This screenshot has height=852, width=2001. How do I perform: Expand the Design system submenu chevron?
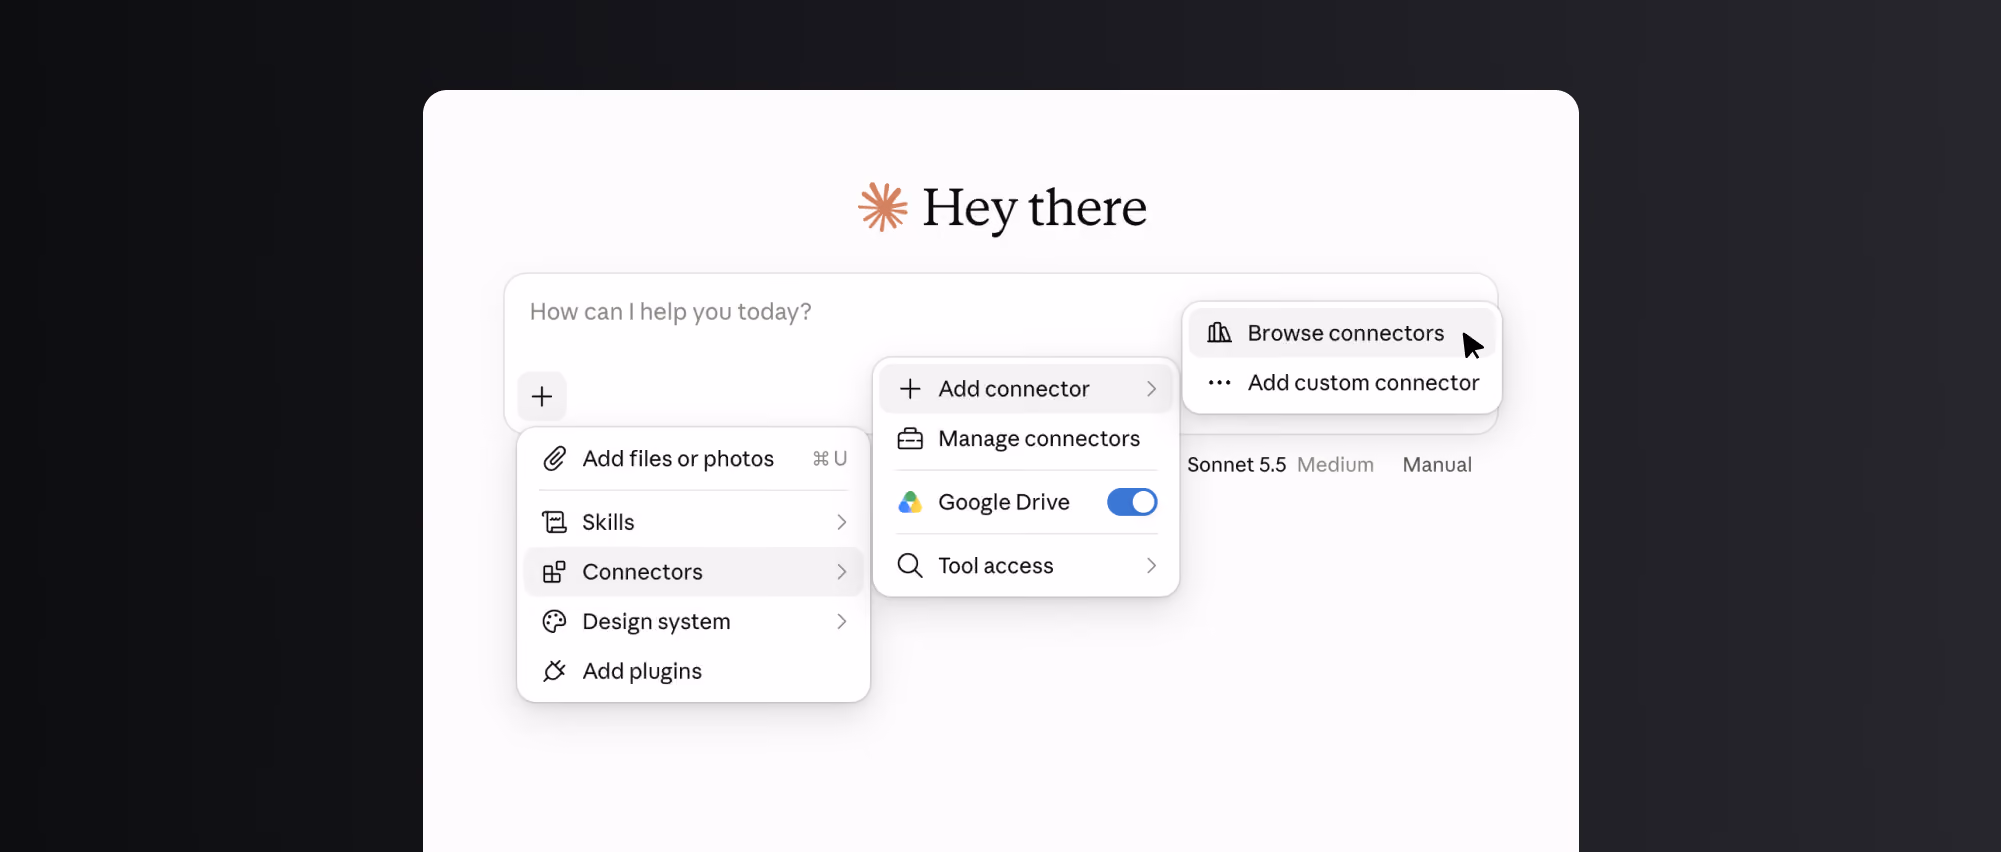tap(842, 622)
